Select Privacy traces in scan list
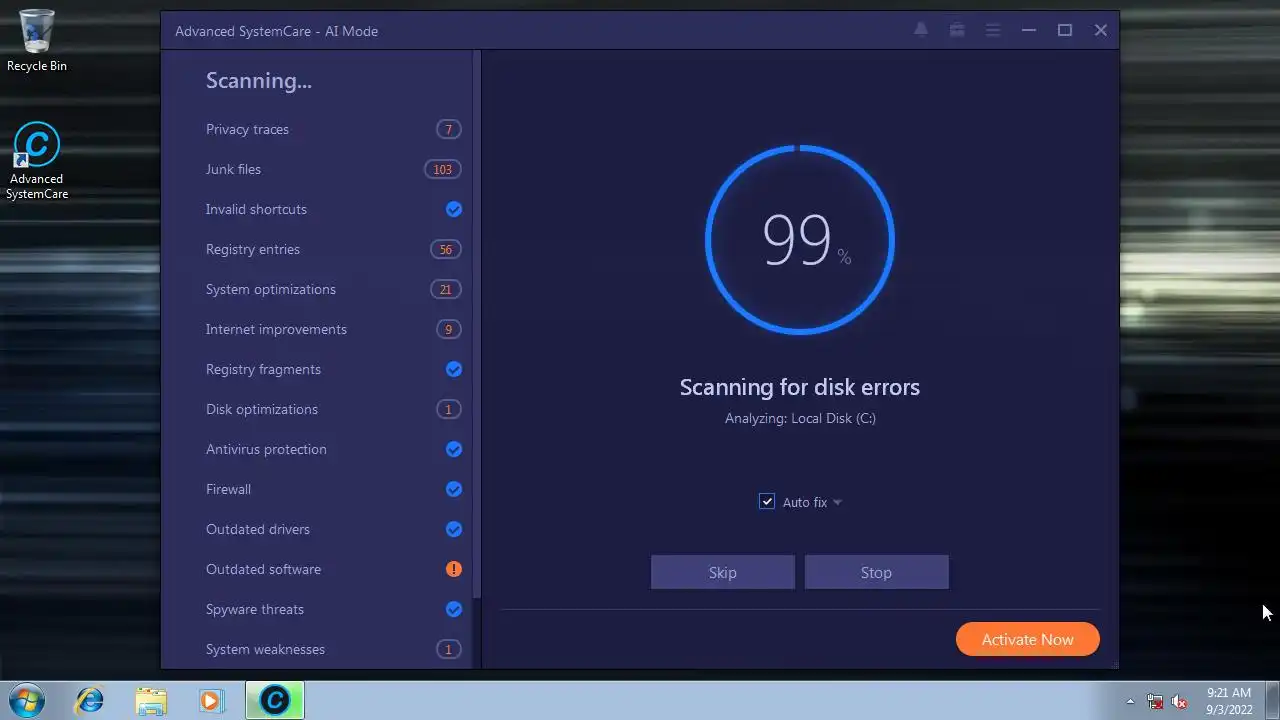This screenshot has height=720, width=1280. [247, 129]
